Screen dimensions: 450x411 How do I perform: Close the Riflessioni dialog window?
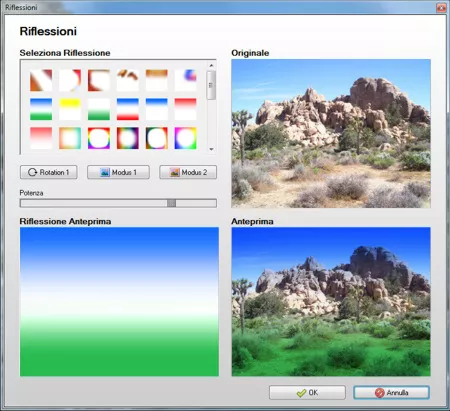(x=441, y=7)
